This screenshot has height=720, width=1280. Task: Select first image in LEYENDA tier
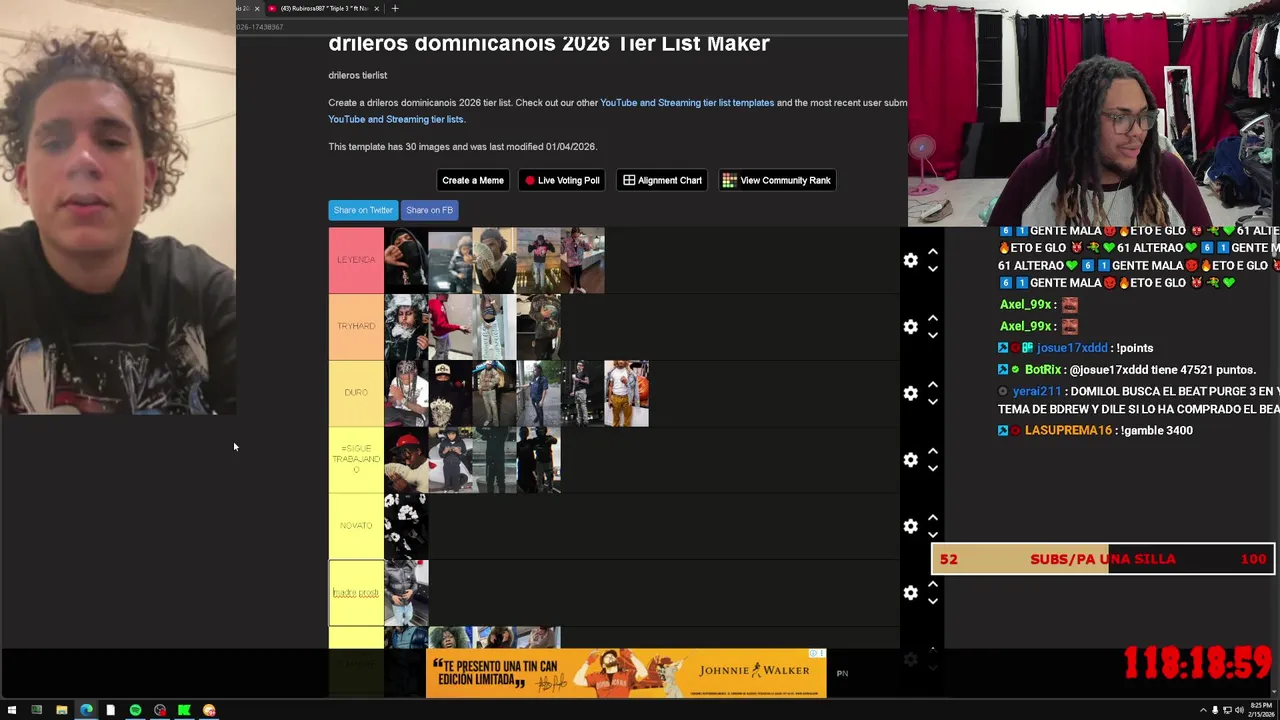pyautogui.click(x=406, y=260)
